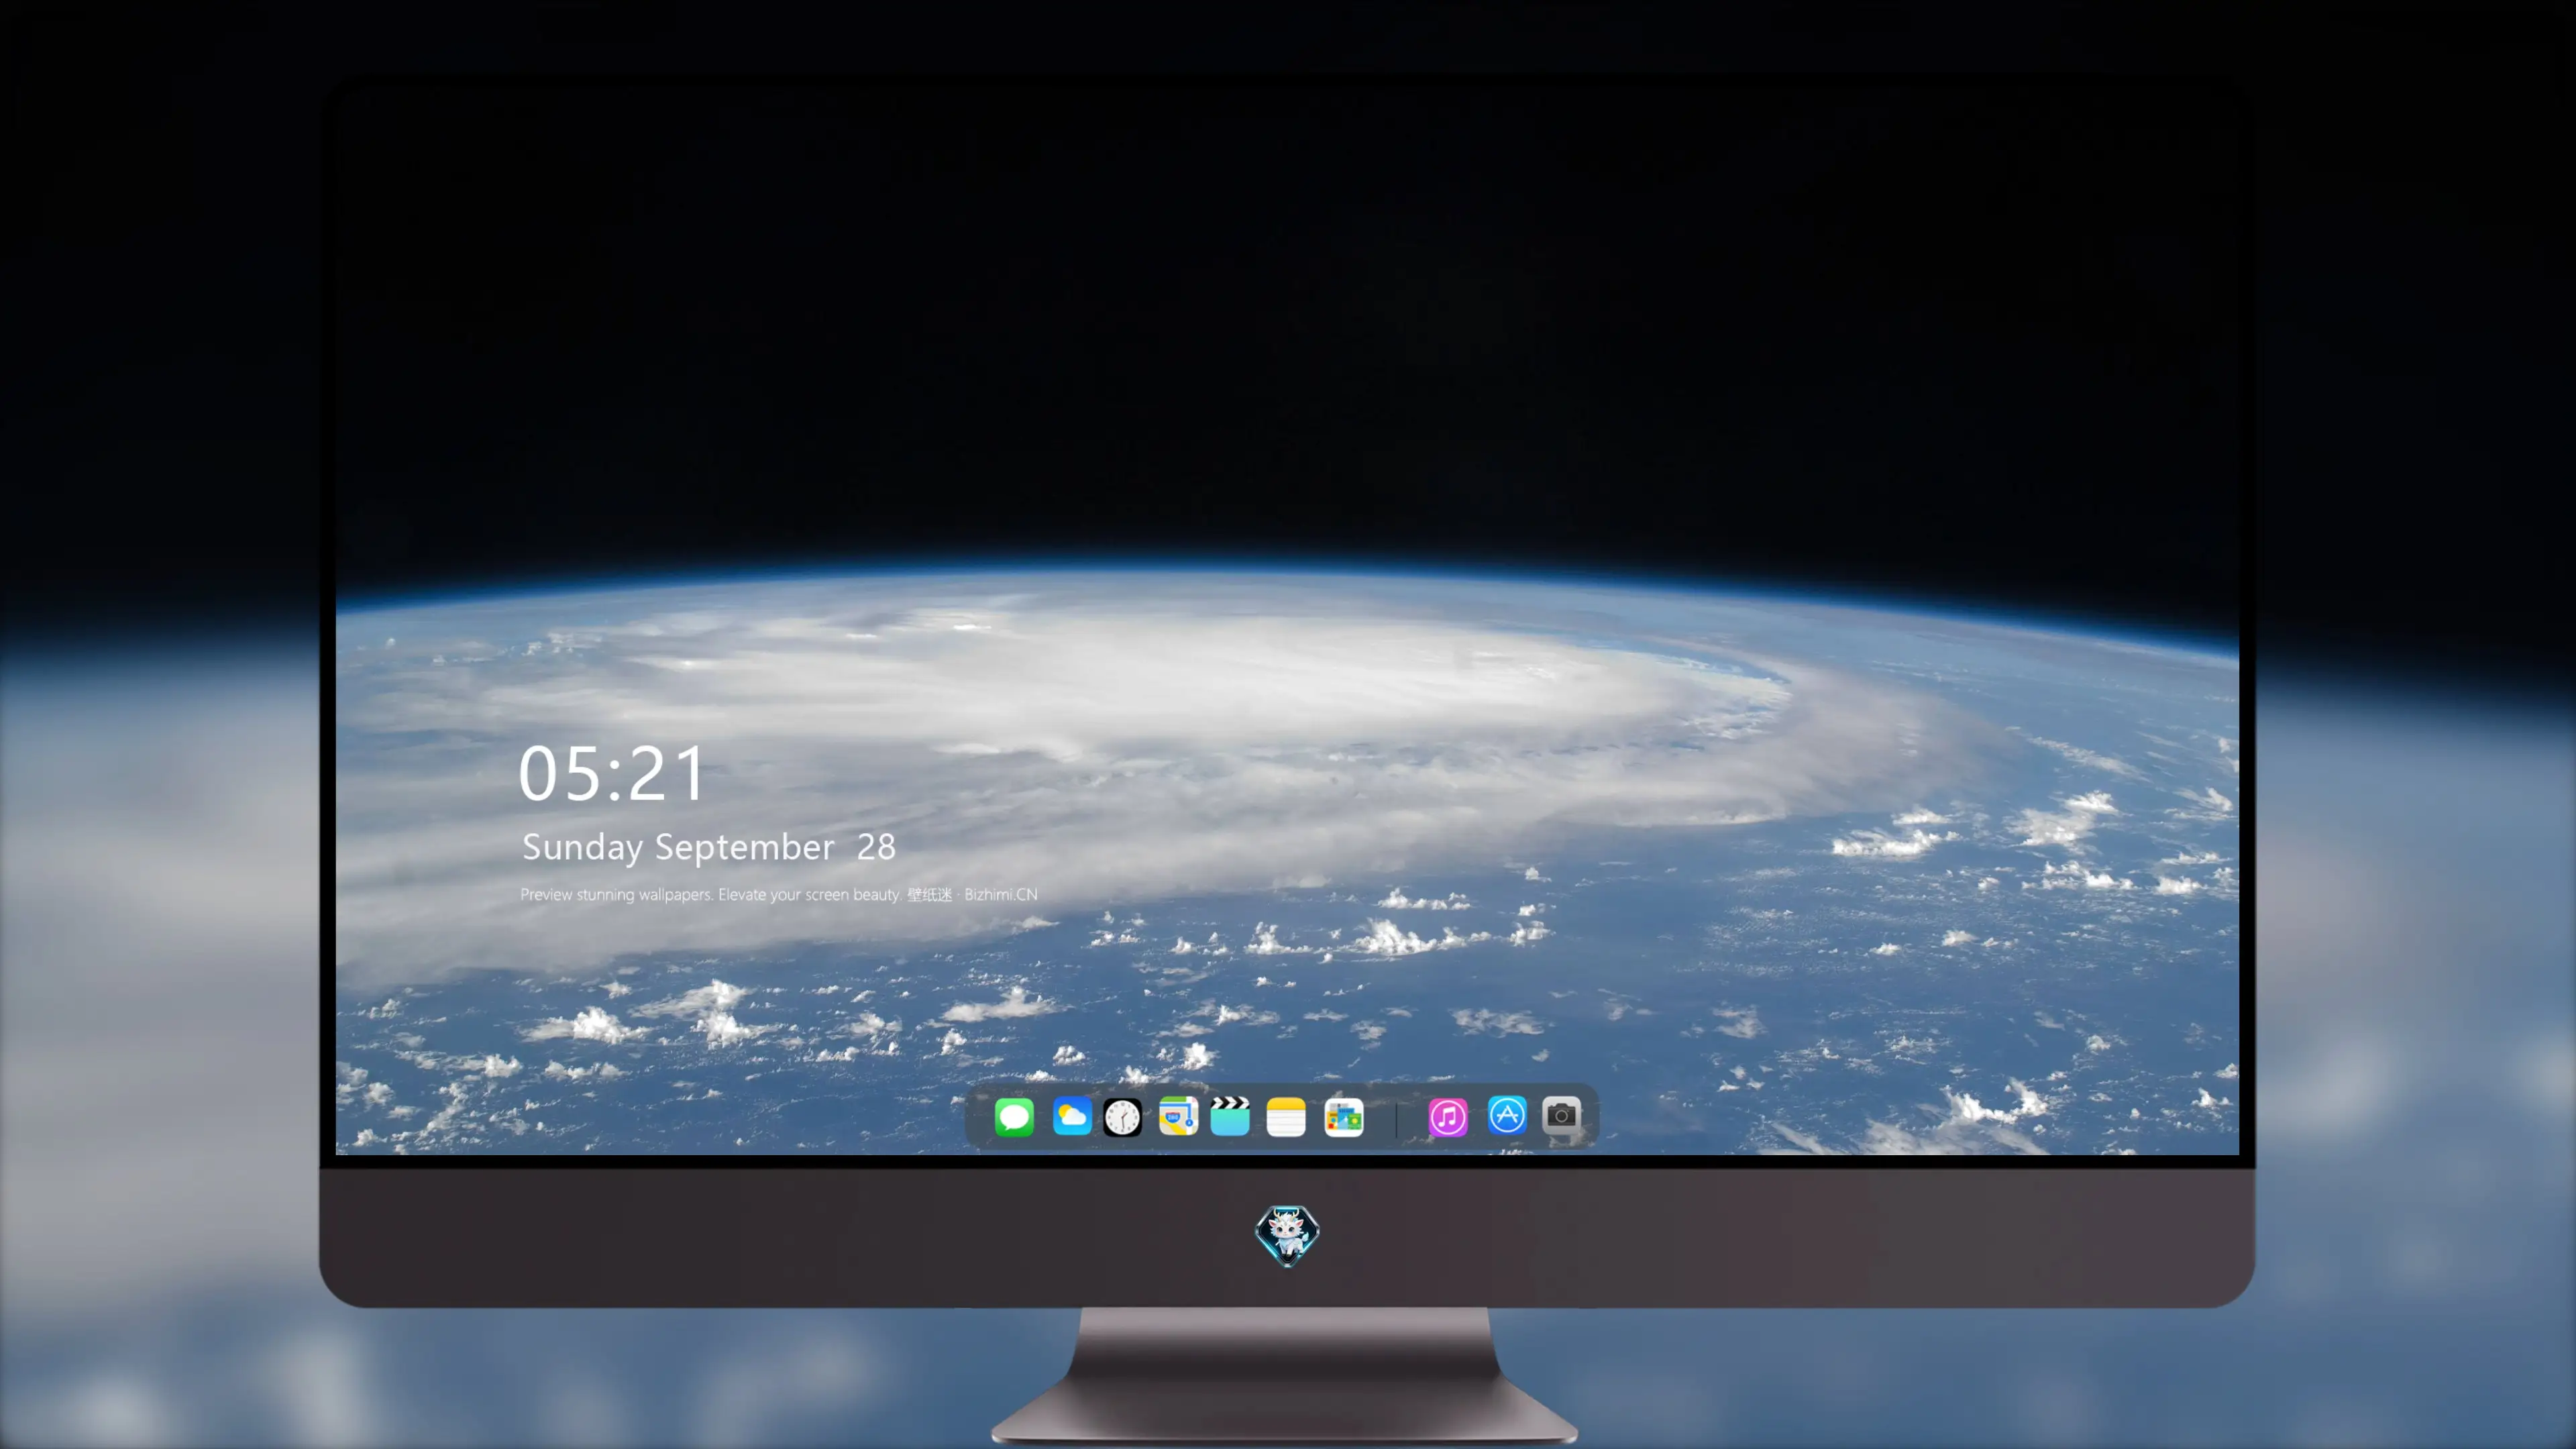The image size is (2576, 1449).
Task: Open the Maps app in the dock
Action: [x=1178, y=1116]
